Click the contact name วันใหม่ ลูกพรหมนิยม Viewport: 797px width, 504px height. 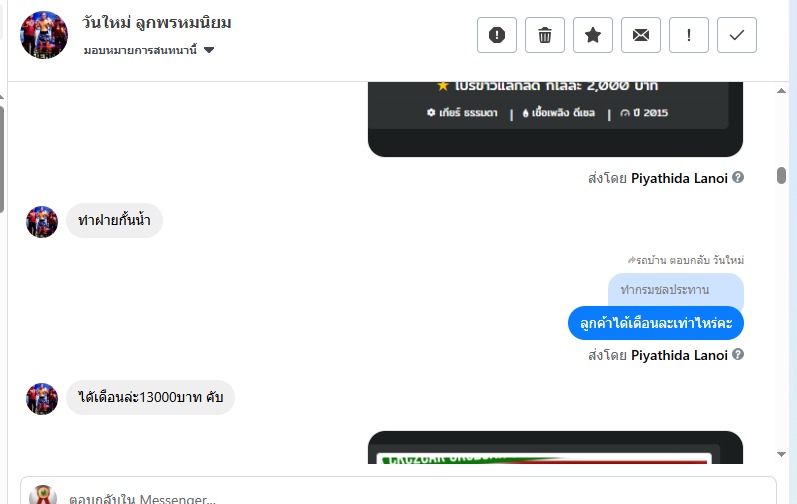click(x=157, y=22)
